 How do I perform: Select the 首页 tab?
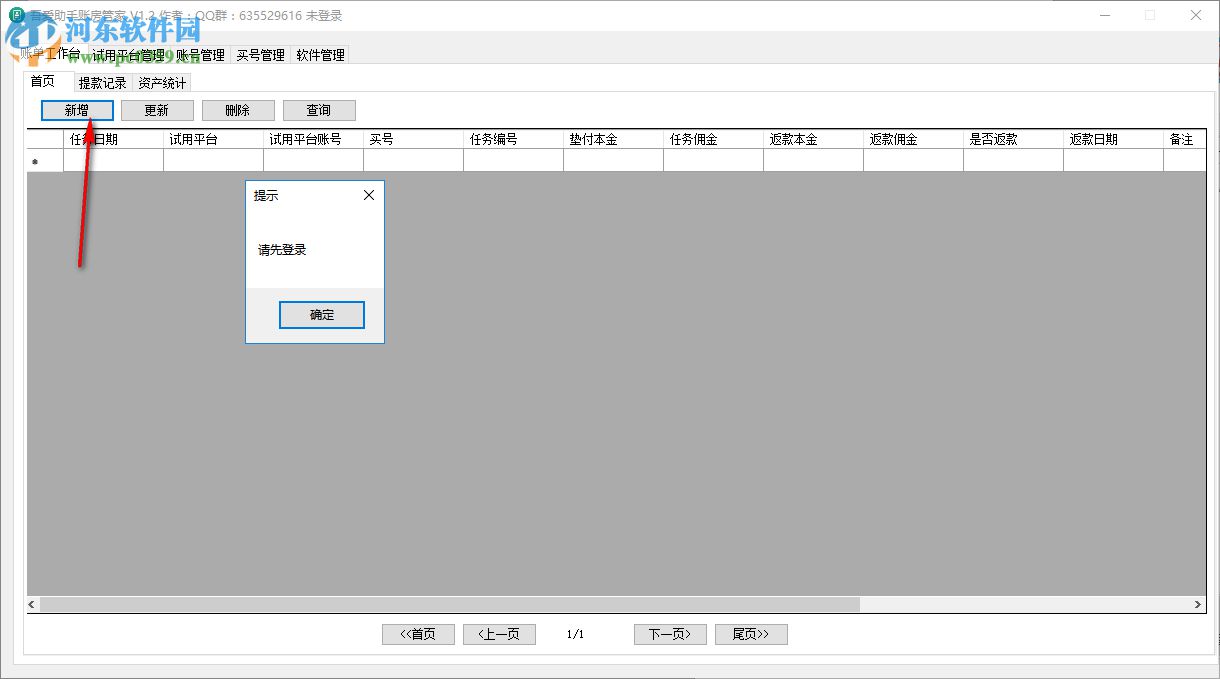coord(45,81)
